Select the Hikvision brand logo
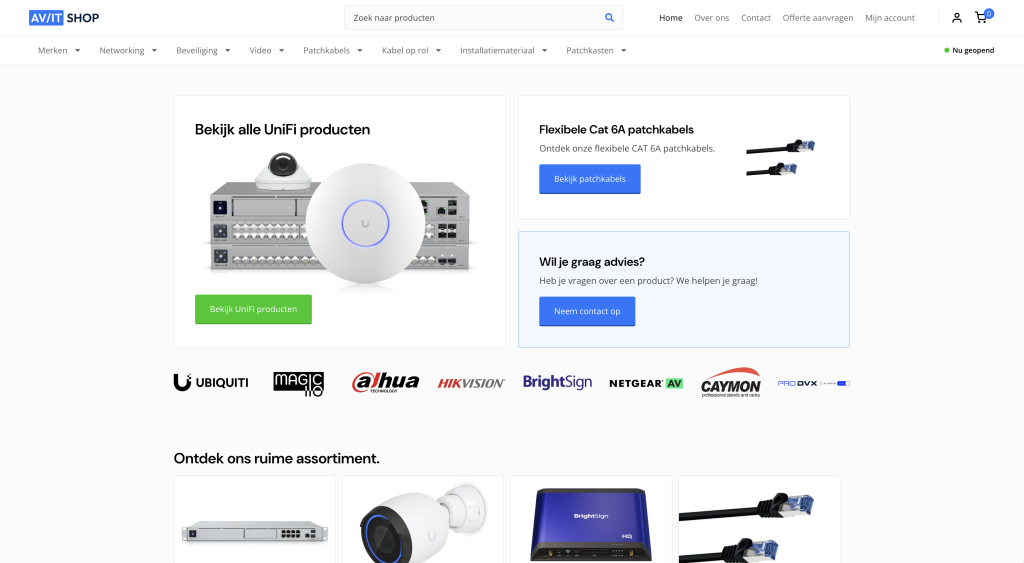The image size is (1024, 563). [471, 383]
